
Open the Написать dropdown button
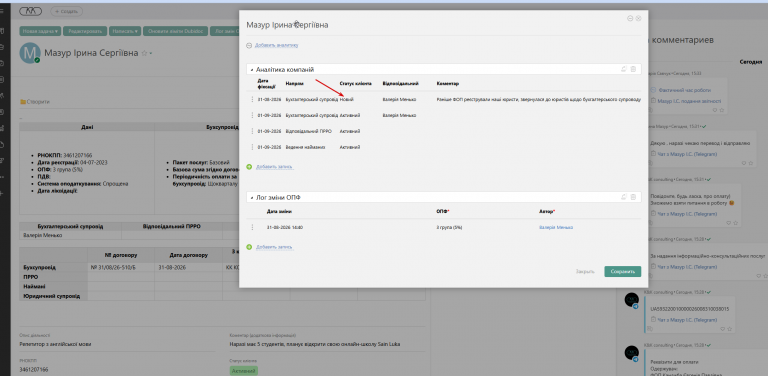(x=124, y=31)
